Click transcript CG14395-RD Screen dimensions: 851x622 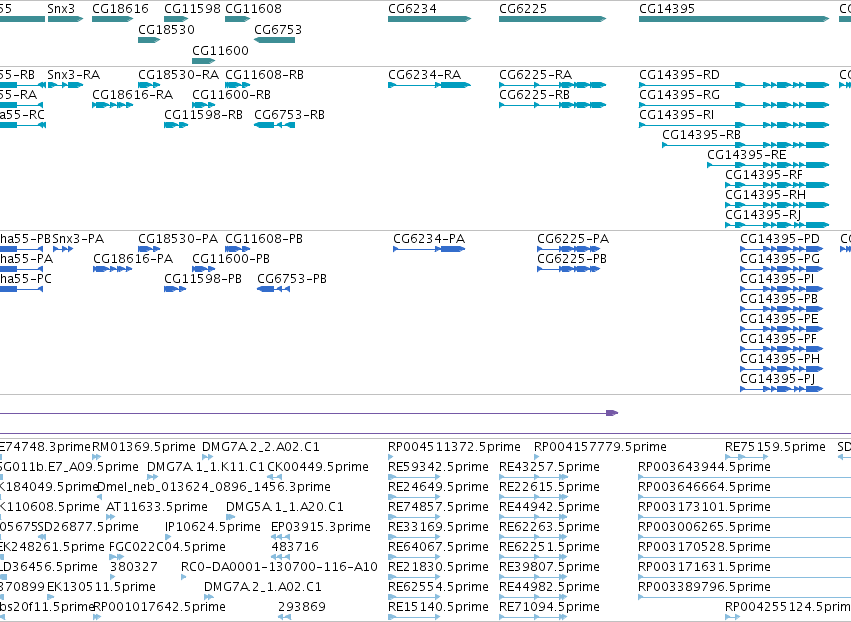point(734,85)
